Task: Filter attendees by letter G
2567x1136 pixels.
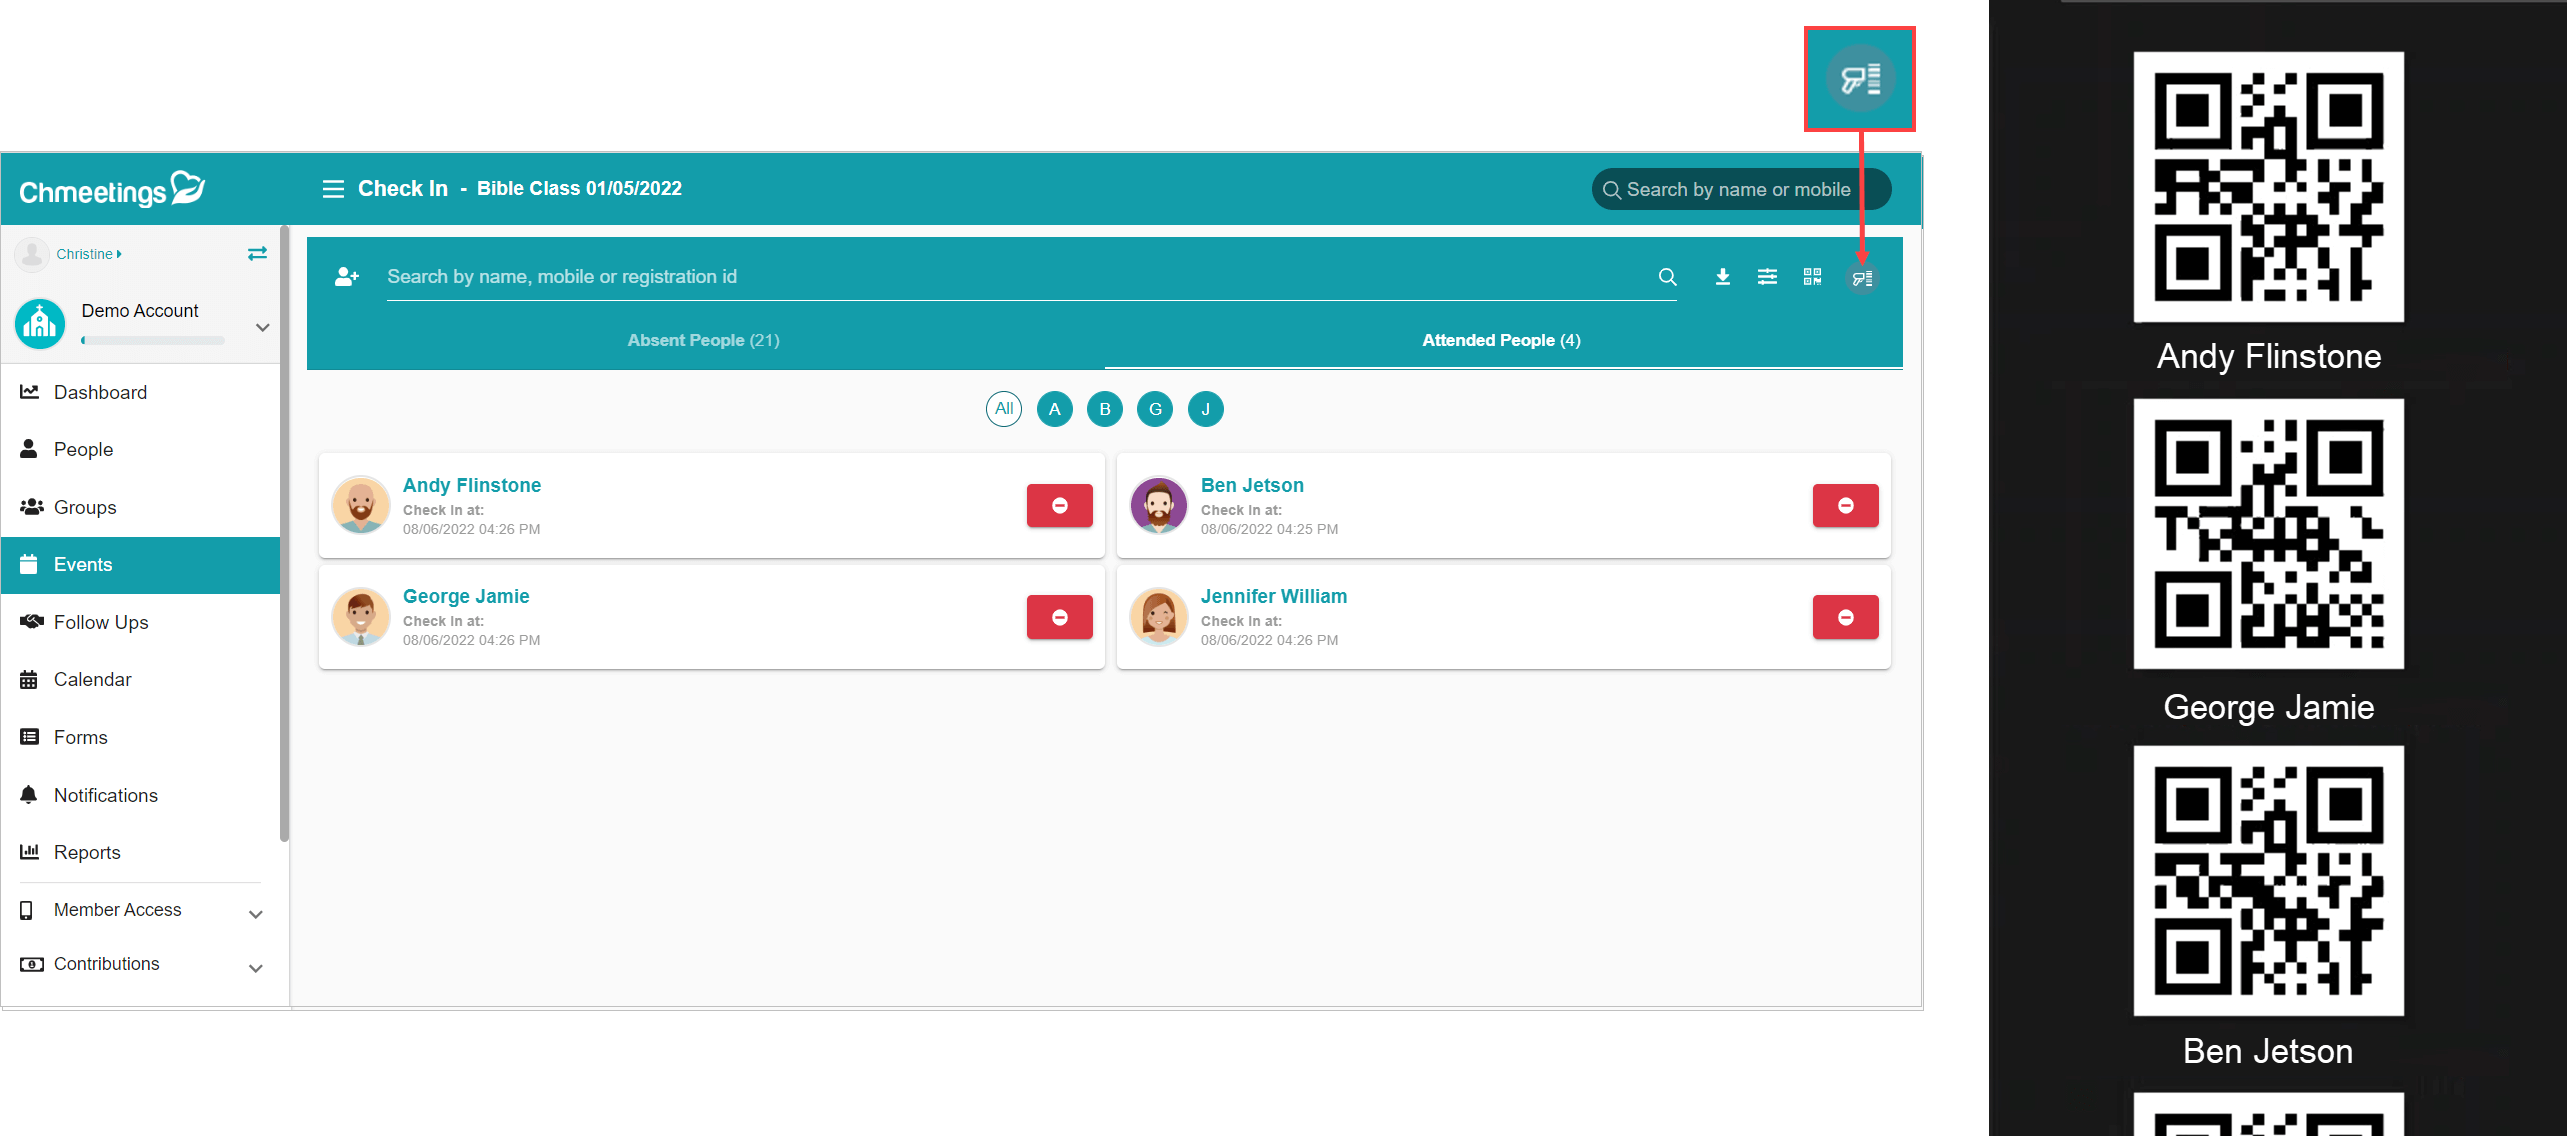Action: pyautogui.click(x=1155, y=409)
